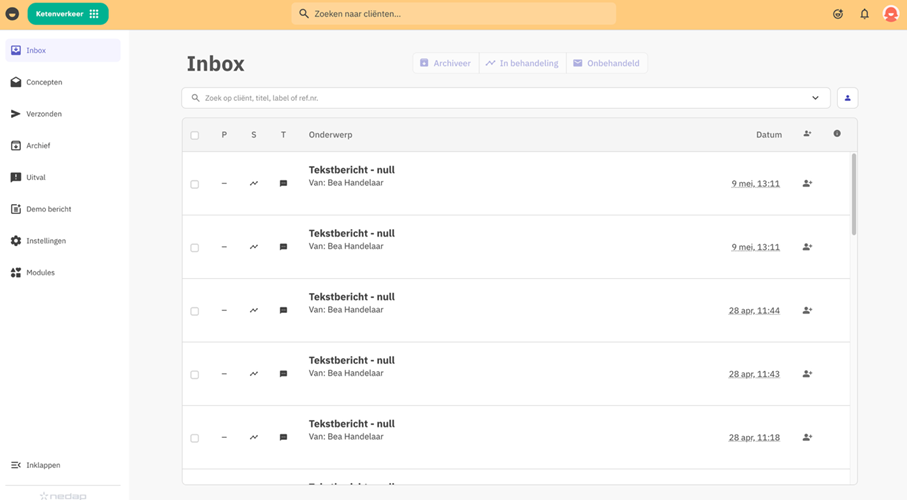The height and width of the screenshot is (500, 907).
Task: Open Archief in the sidebar
Action: point(63,146)
